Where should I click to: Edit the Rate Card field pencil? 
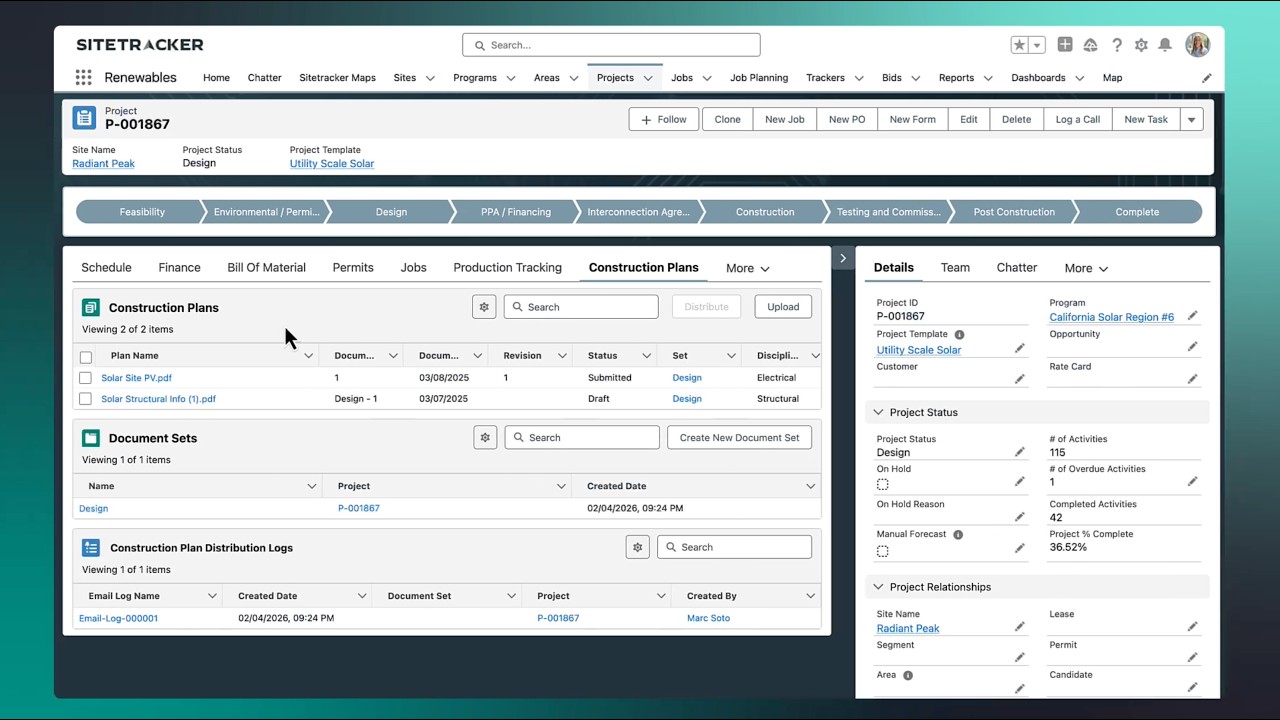coord(1192,379)
